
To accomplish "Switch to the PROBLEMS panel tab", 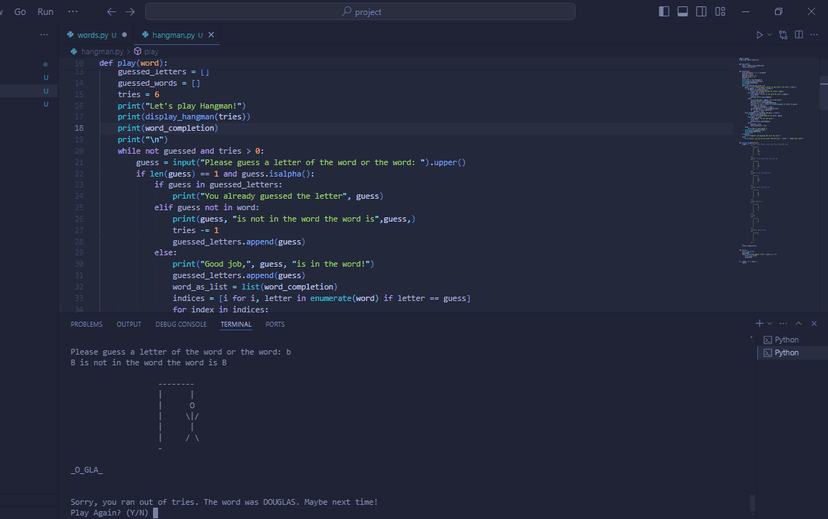I will (x=87, y=324).
